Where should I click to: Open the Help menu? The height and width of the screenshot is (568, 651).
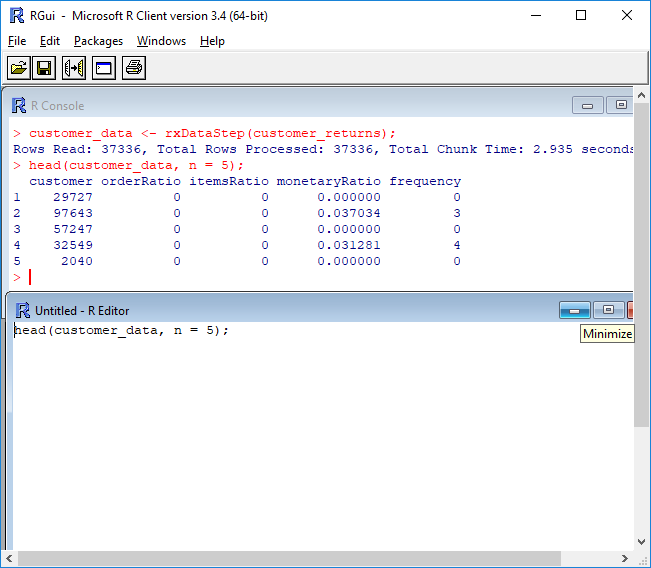(212, 41)
